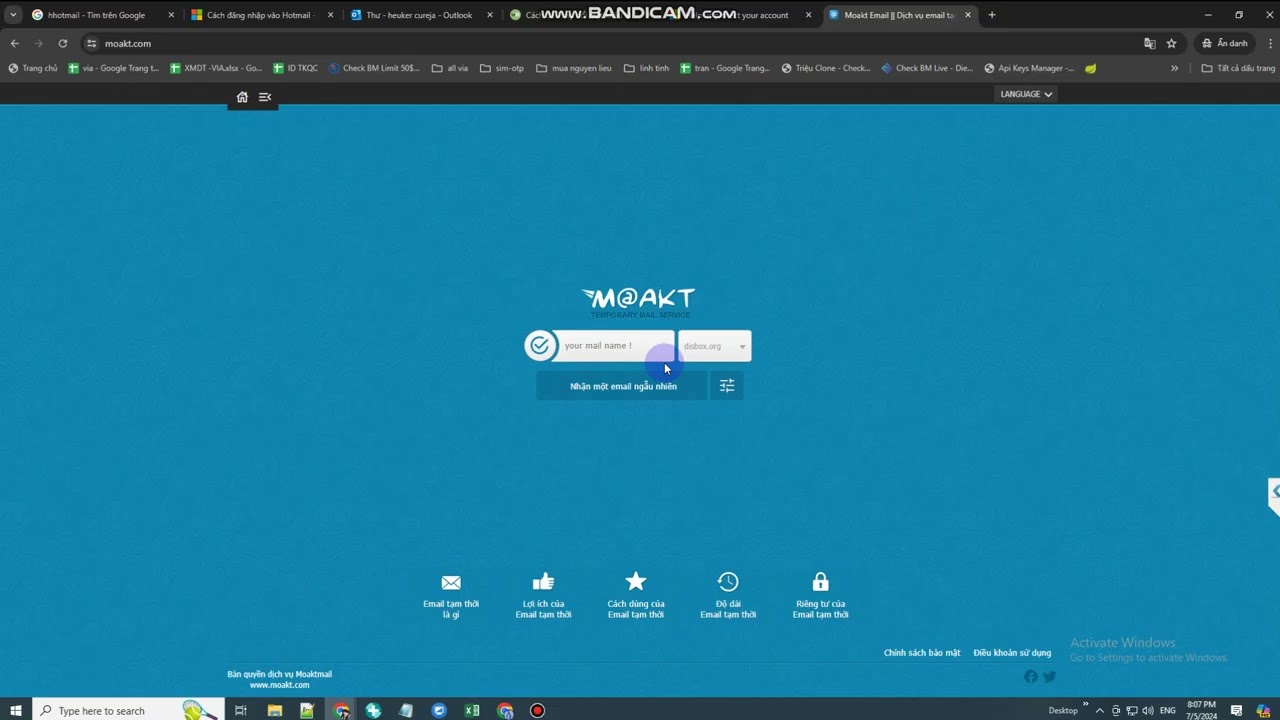Viewport: 1280px width, 720px height.
Task: Open Task View in taskbar
Action: click(x=241, y=711)
